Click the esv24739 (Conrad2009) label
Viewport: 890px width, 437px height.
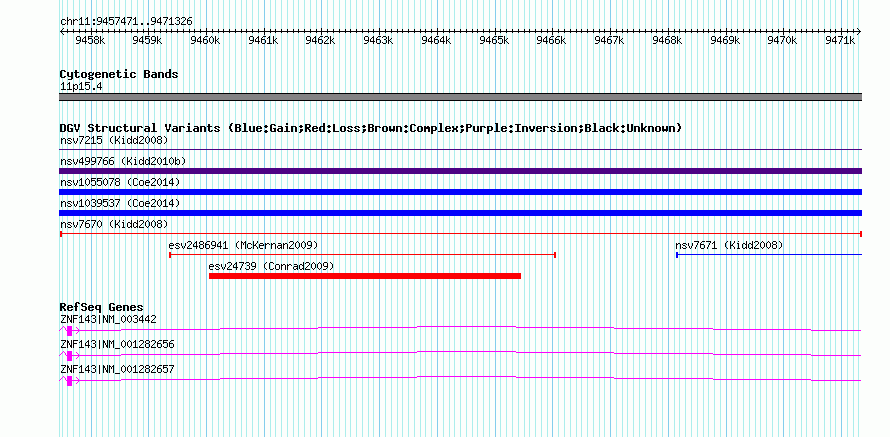271,266
